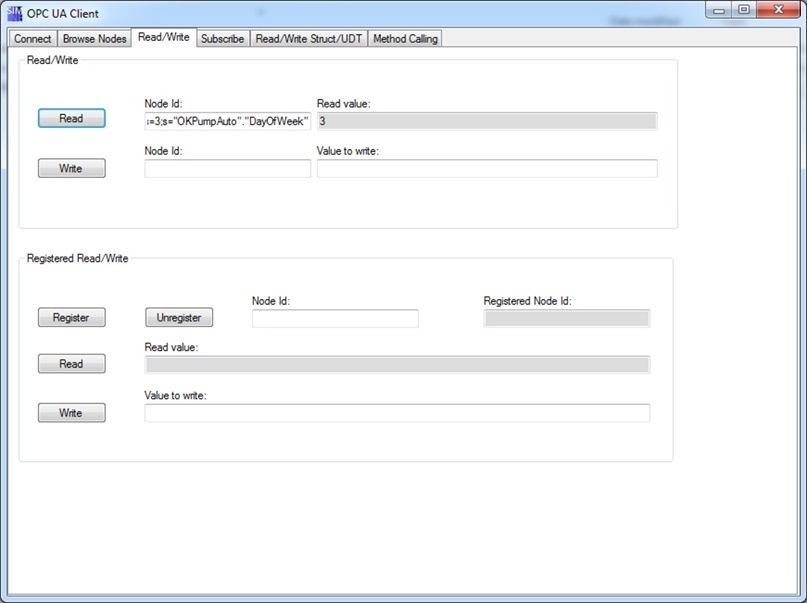The image size is (807, 603).
Task: Select the Read/Write tab
Action: [164, 37]
